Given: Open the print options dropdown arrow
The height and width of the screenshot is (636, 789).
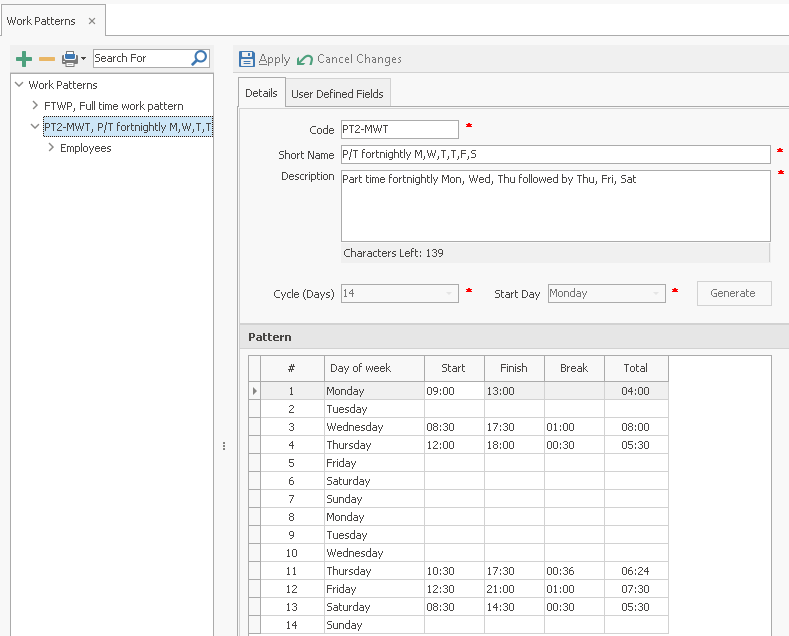Looking at the screenshot, I should (84, 58).
